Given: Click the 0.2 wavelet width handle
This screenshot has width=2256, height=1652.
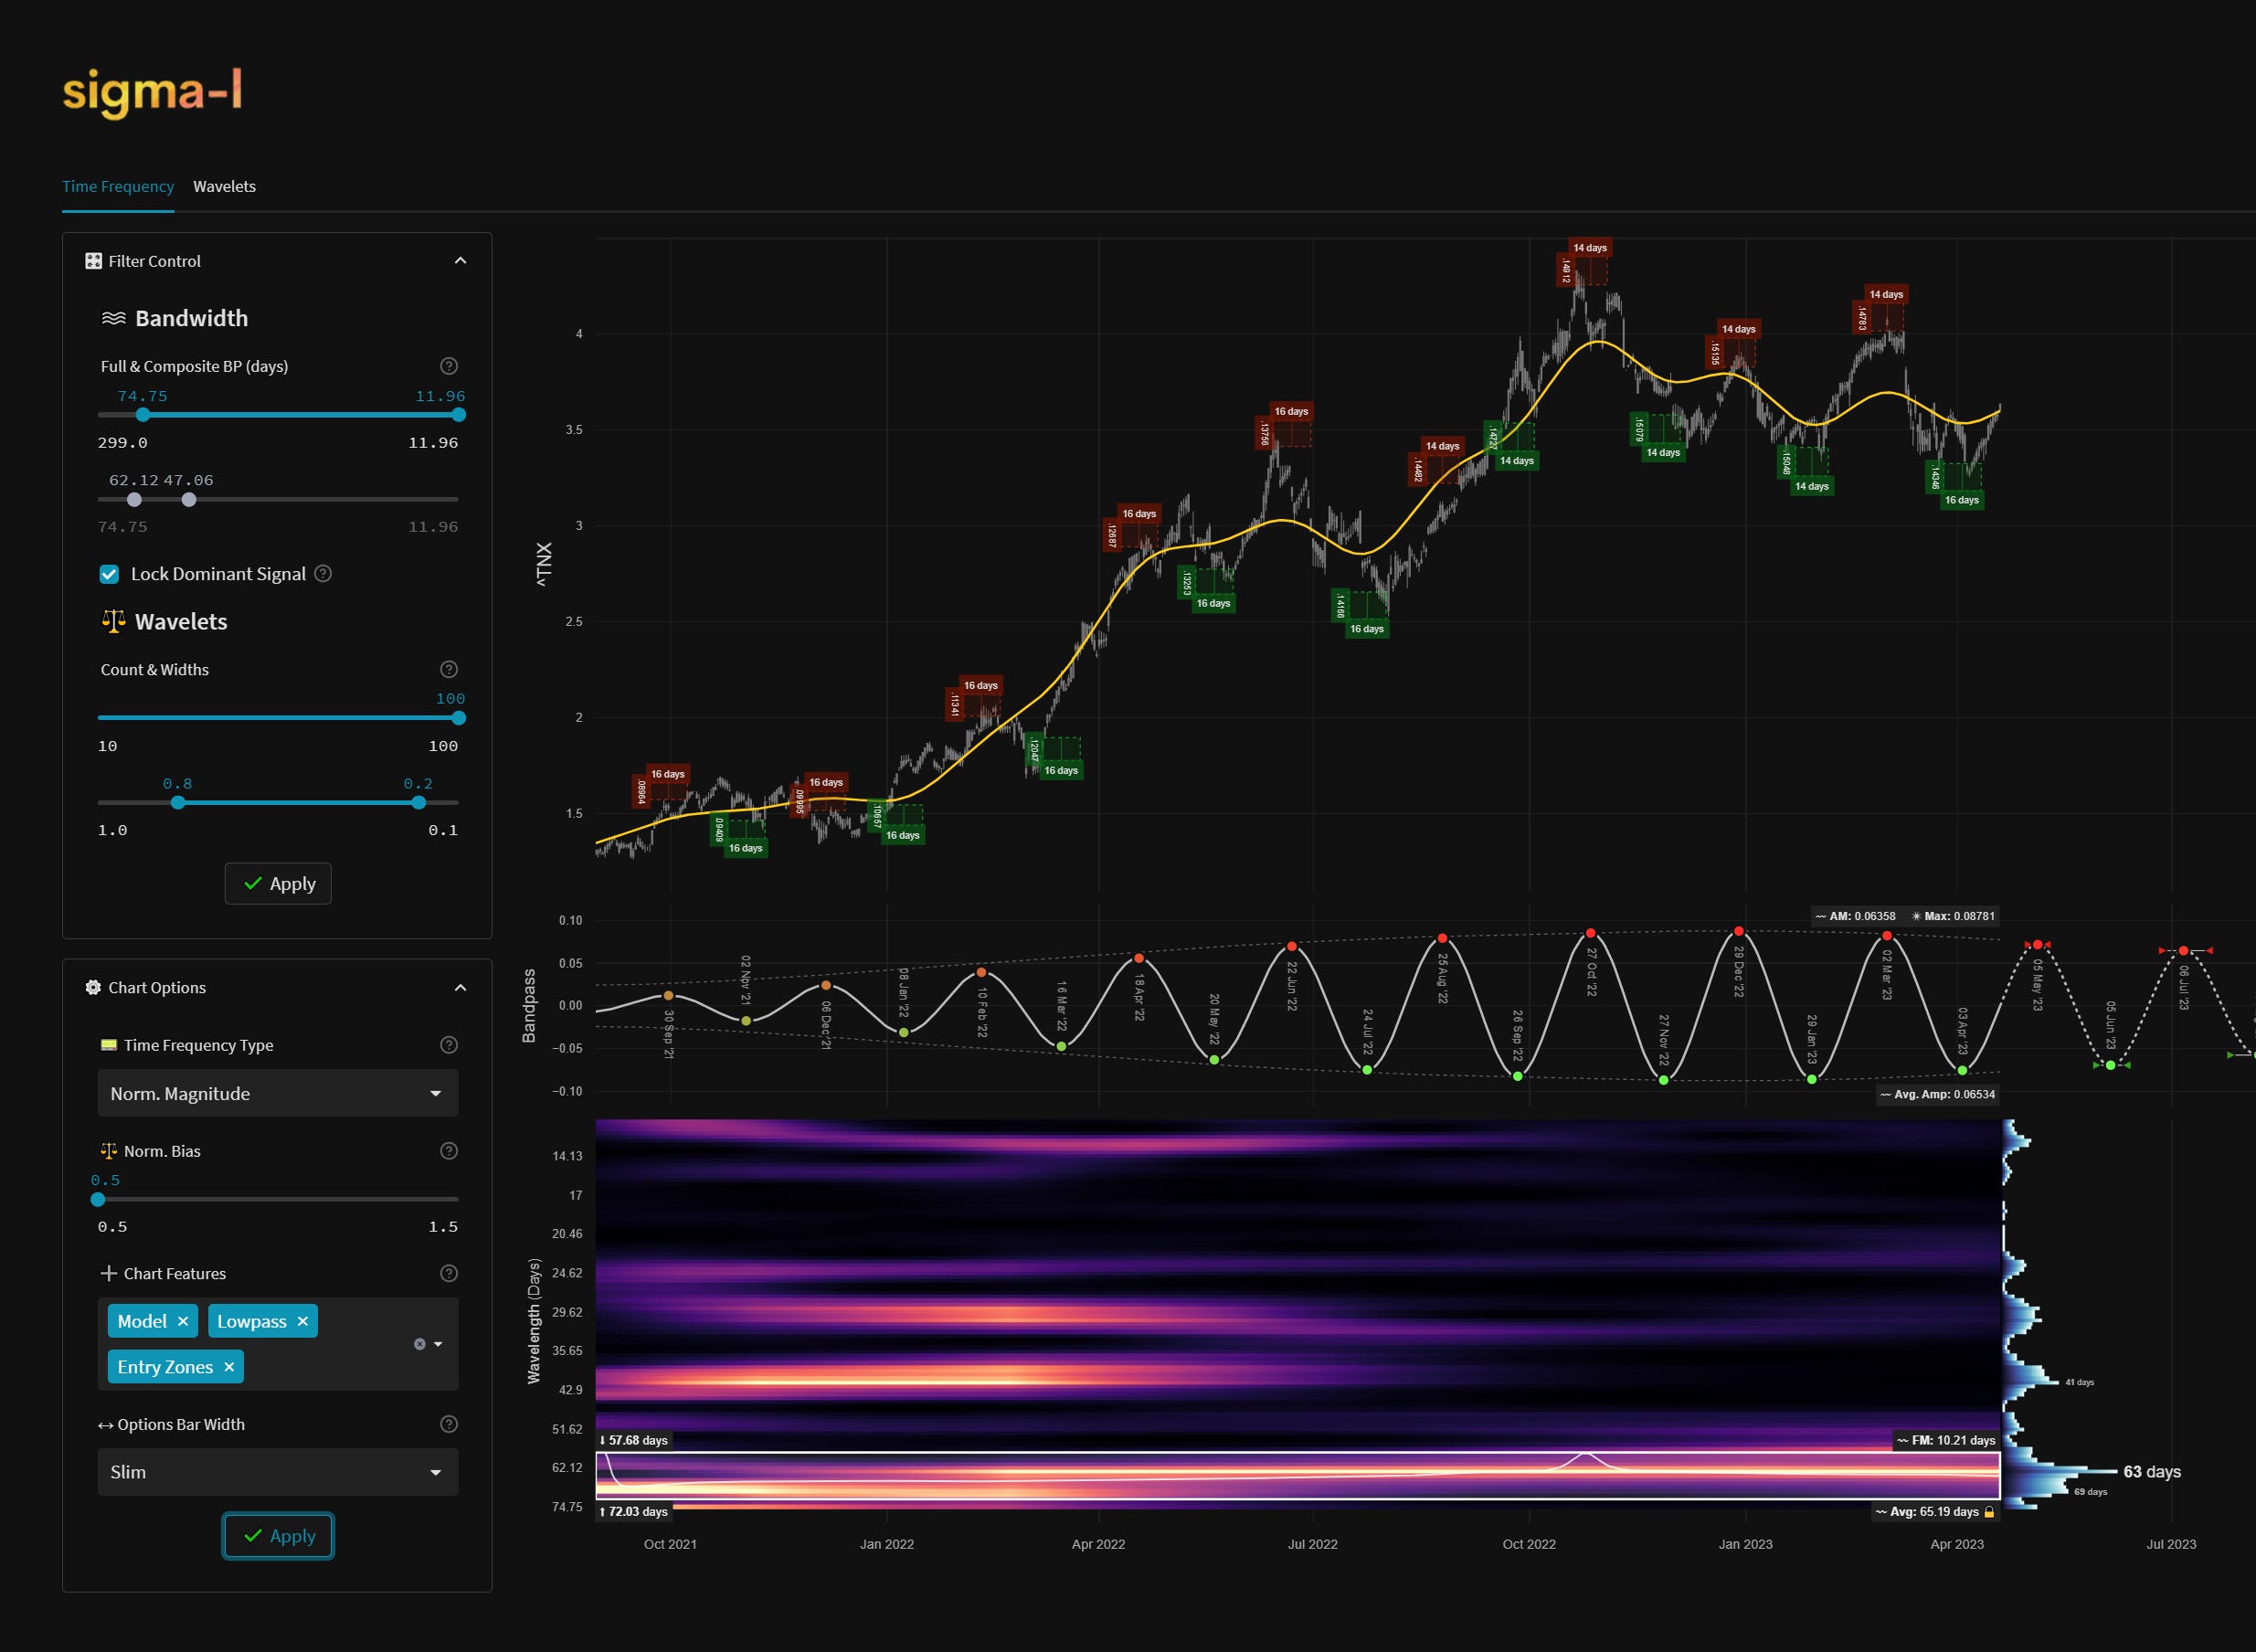Looking at the screenshot, I should (x=419, y=802).
